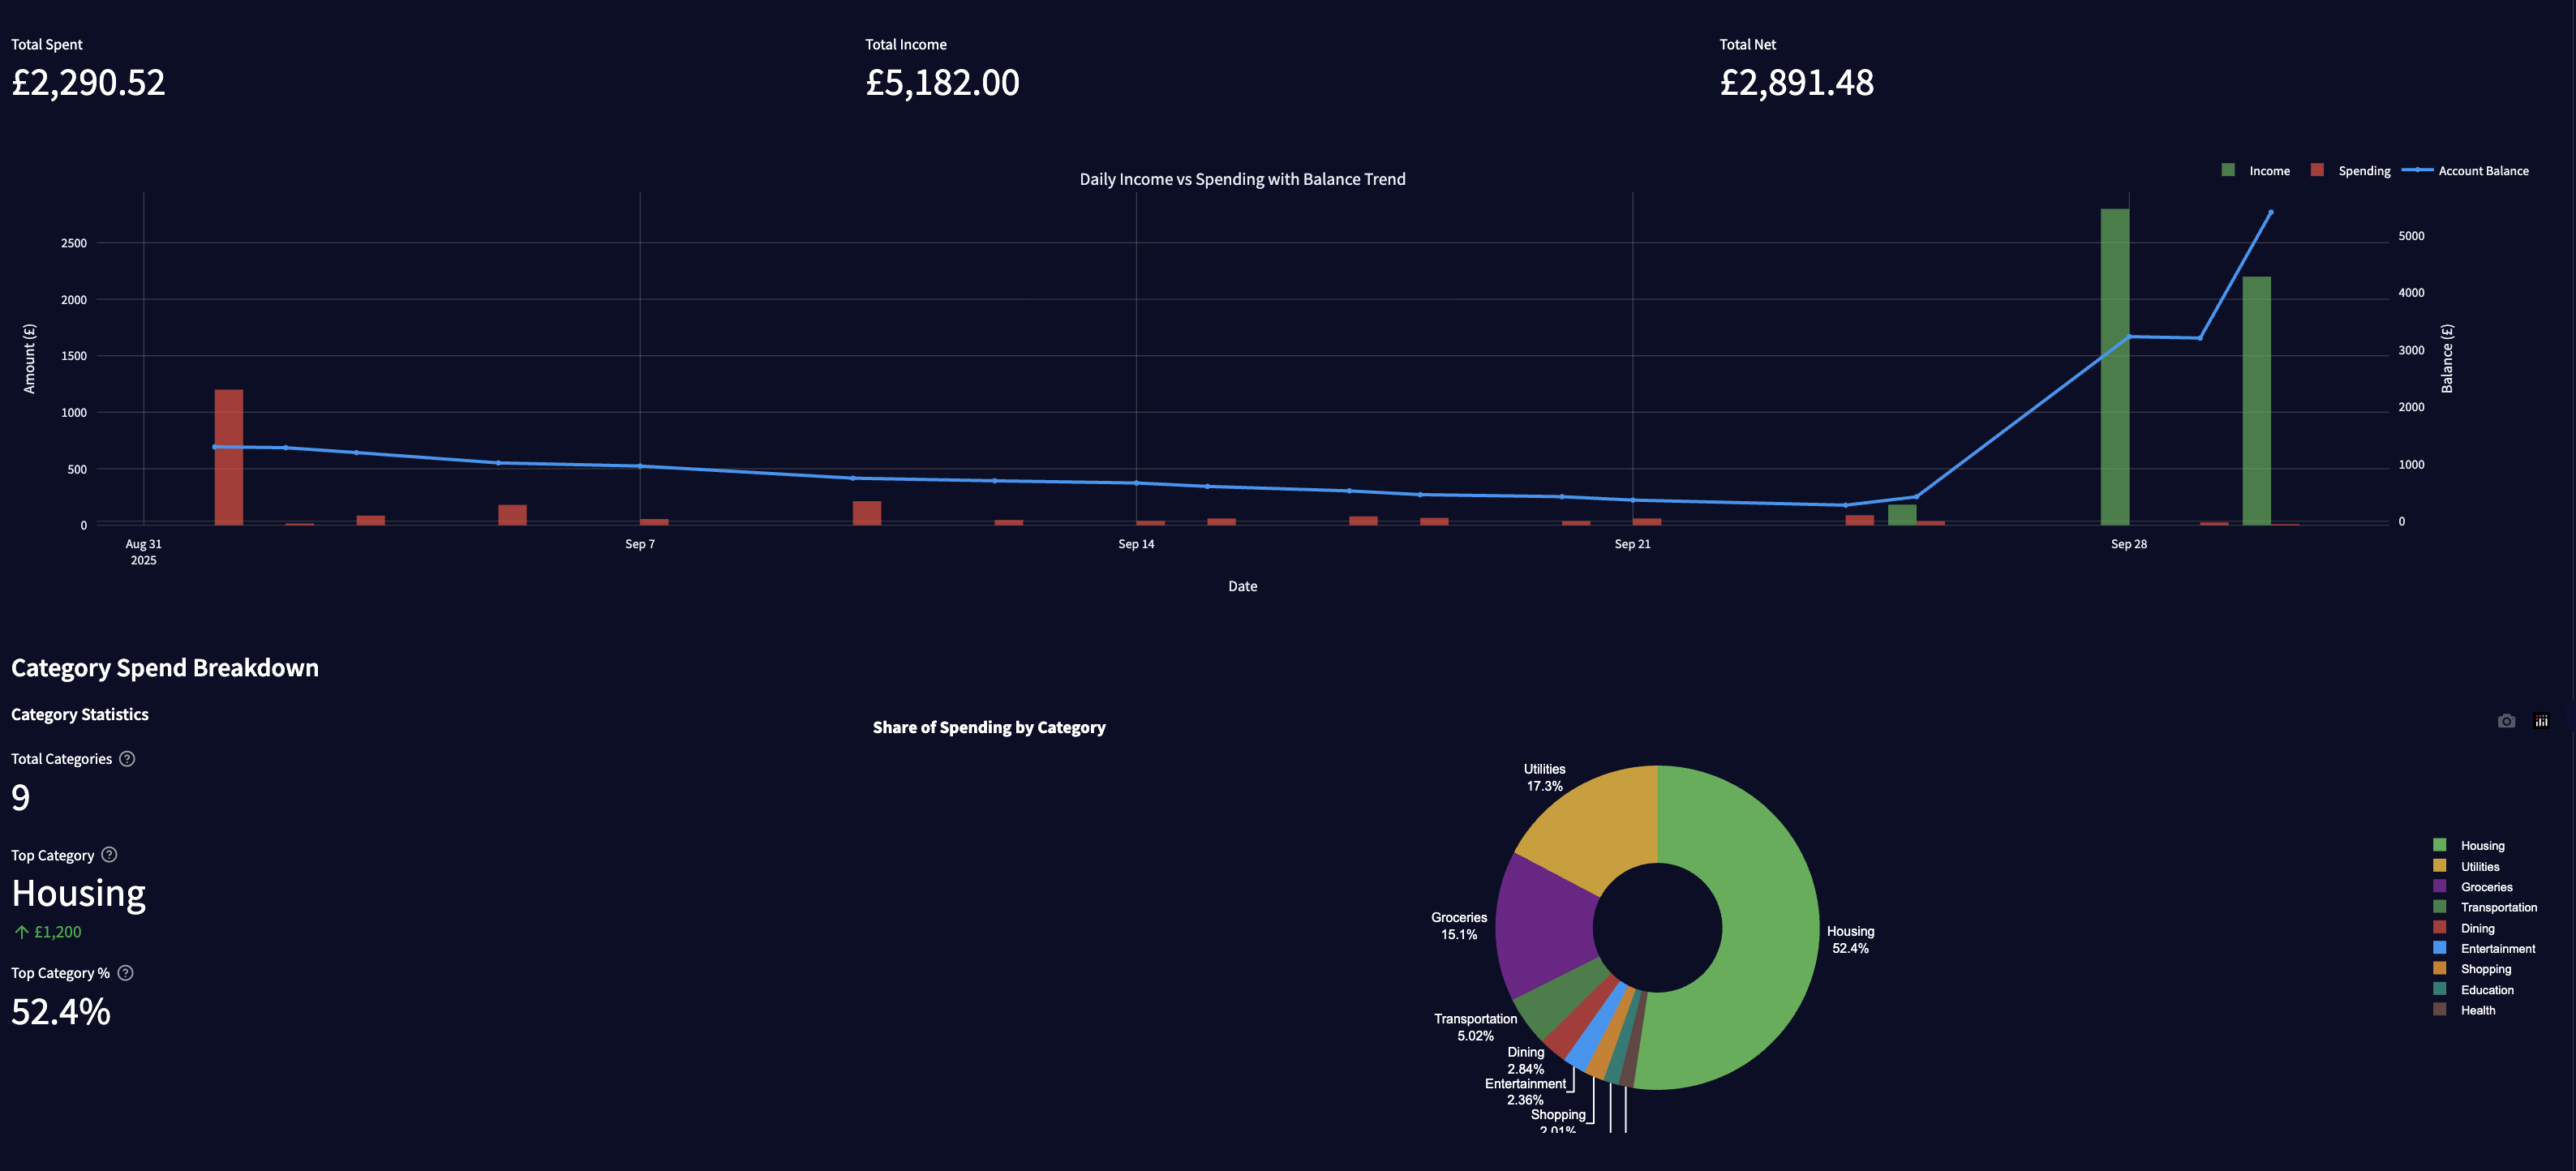Click the camera icon to download the pie chart
Screen dimensions: 2576x1171
tap(2506, 721)
